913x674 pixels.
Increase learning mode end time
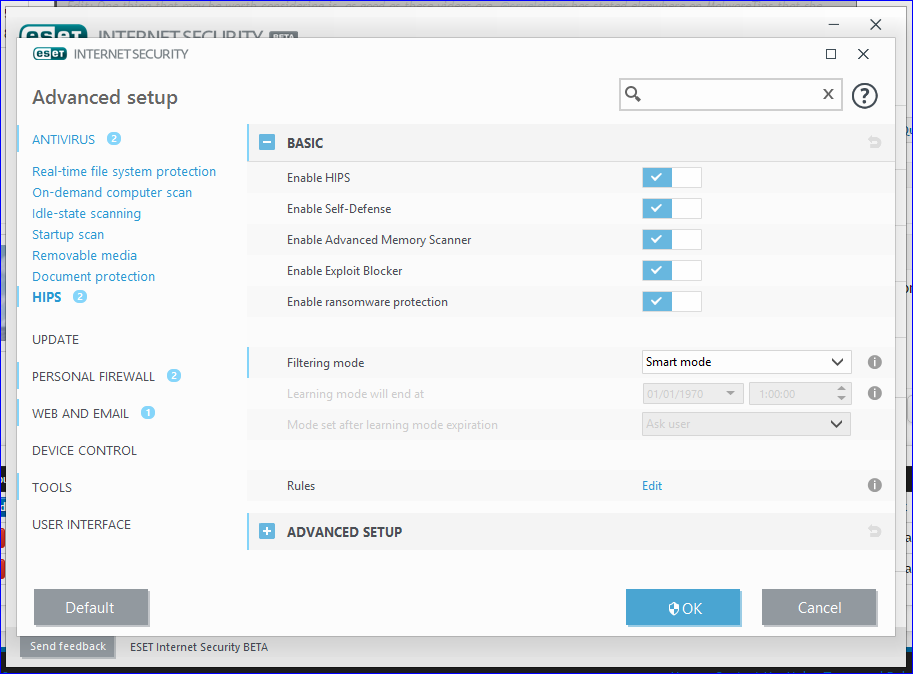(x=841, y=388)
